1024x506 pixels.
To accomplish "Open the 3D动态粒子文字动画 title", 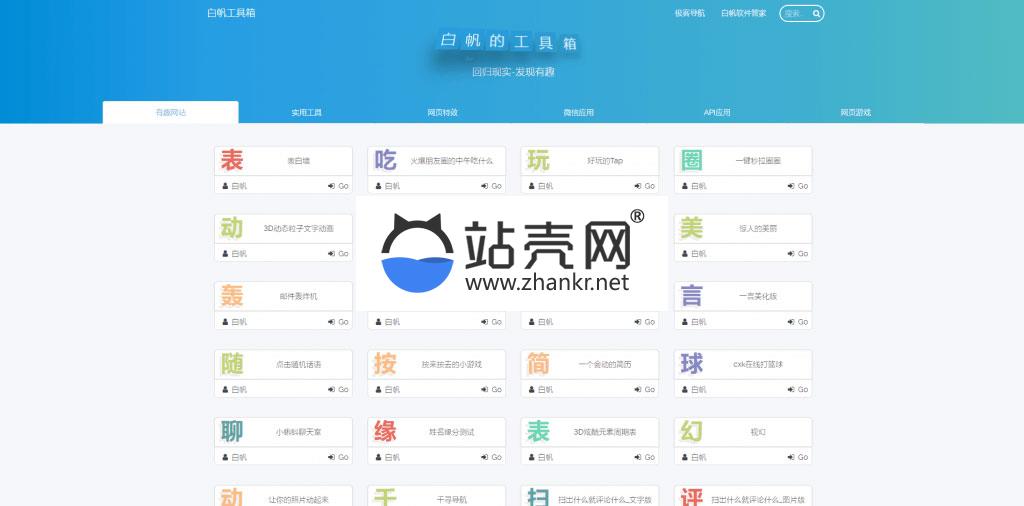I will (298, 229).
